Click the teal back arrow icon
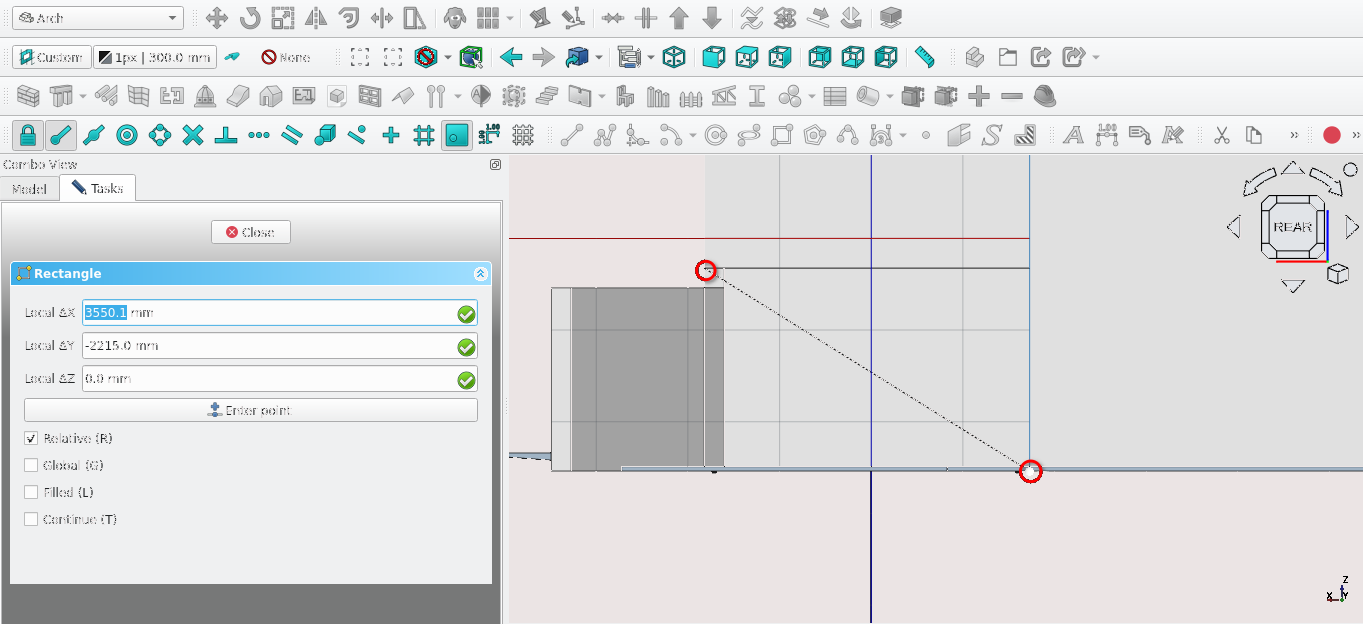1363x624 pixels. coord(511,57)
